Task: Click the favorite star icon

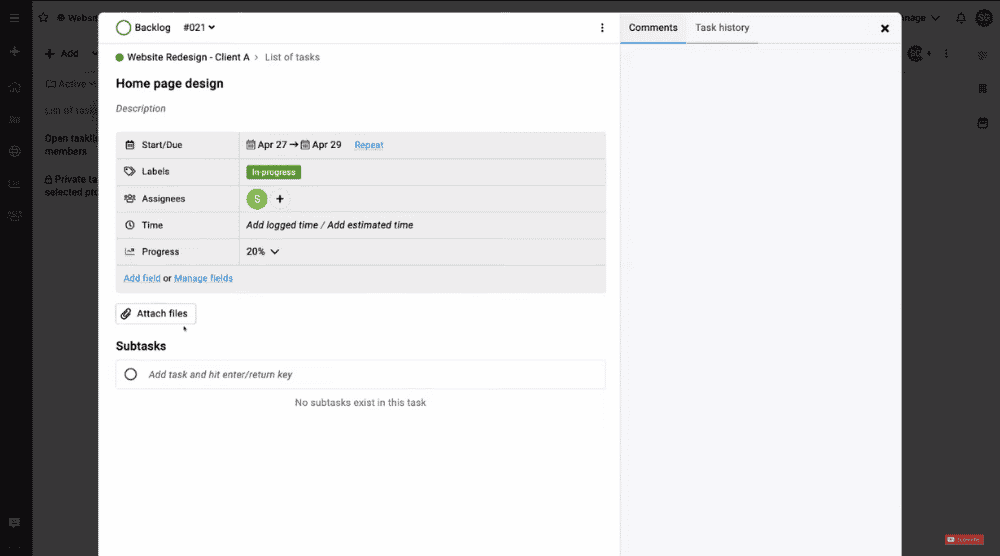Action: 43,18
